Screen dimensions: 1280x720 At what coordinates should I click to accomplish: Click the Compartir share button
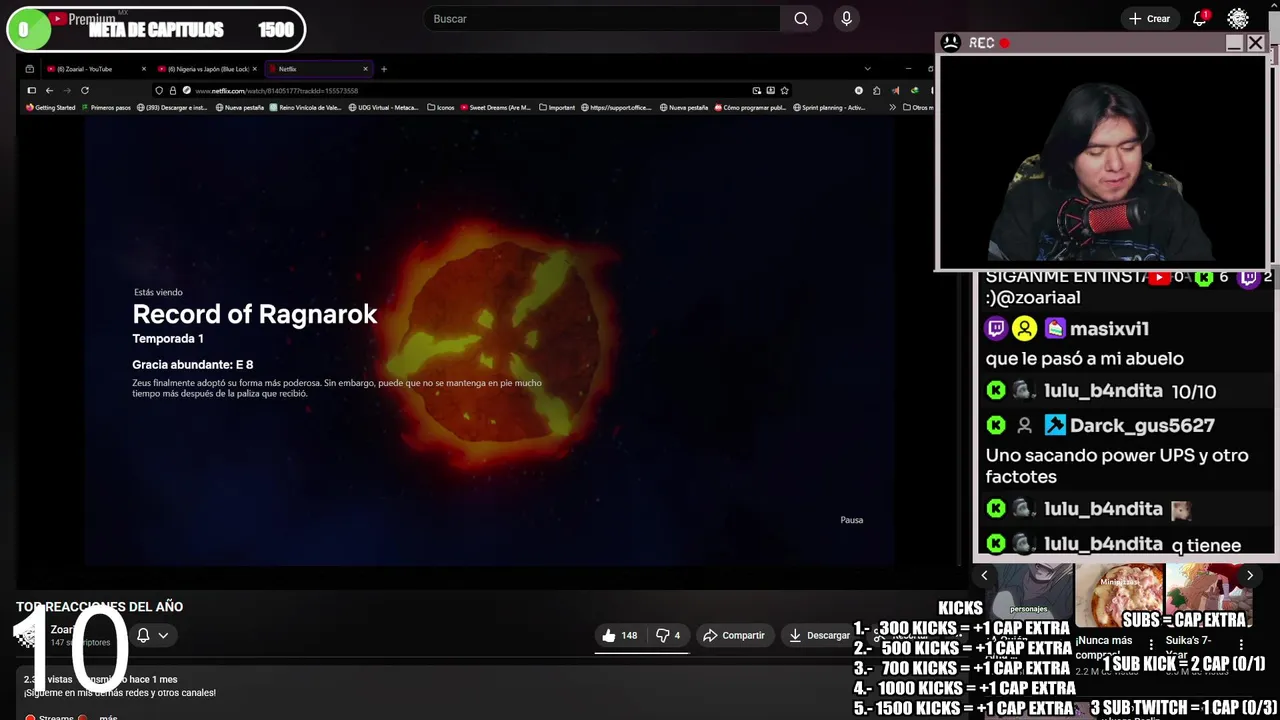(x=733, y=635)
